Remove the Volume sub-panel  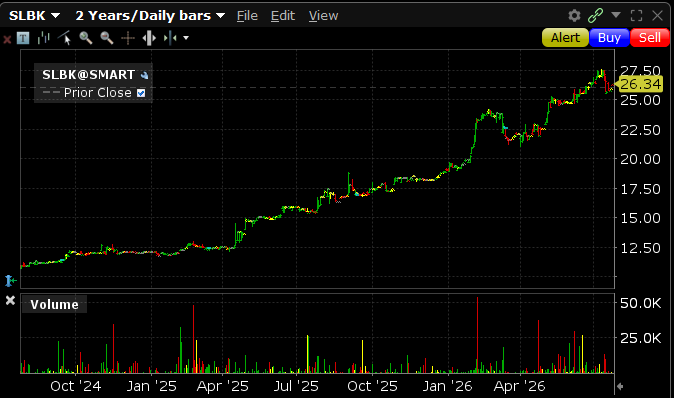(x=10, y=300)
